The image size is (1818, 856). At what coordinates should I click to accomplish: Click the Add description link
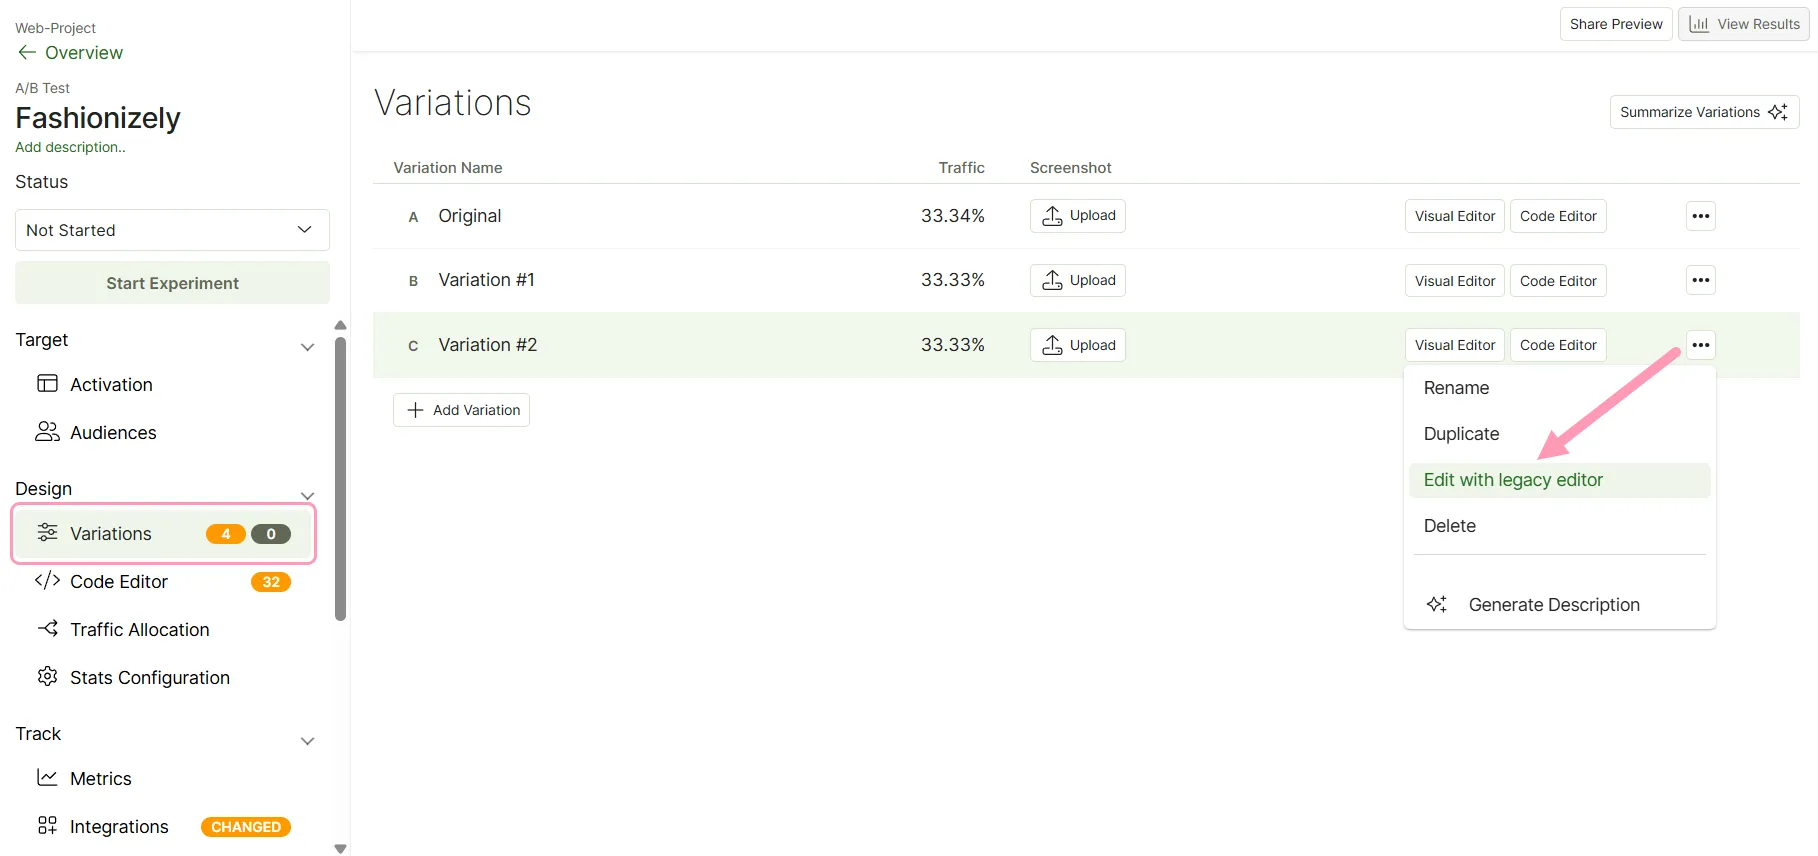70,147
